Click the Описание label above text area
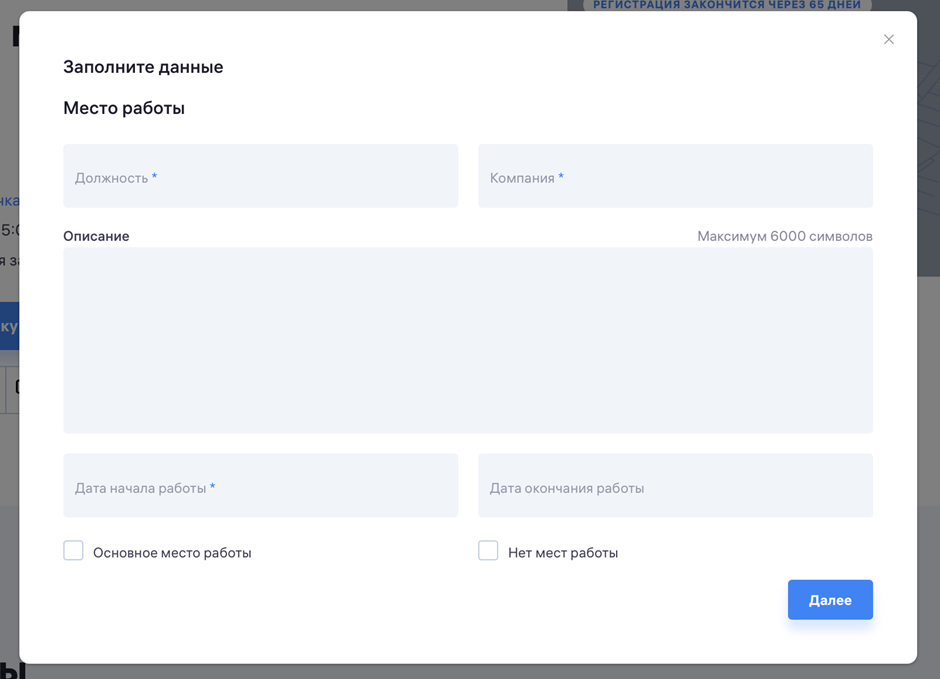The height and width of the screenshot is (679, 940). coord(96,236)
